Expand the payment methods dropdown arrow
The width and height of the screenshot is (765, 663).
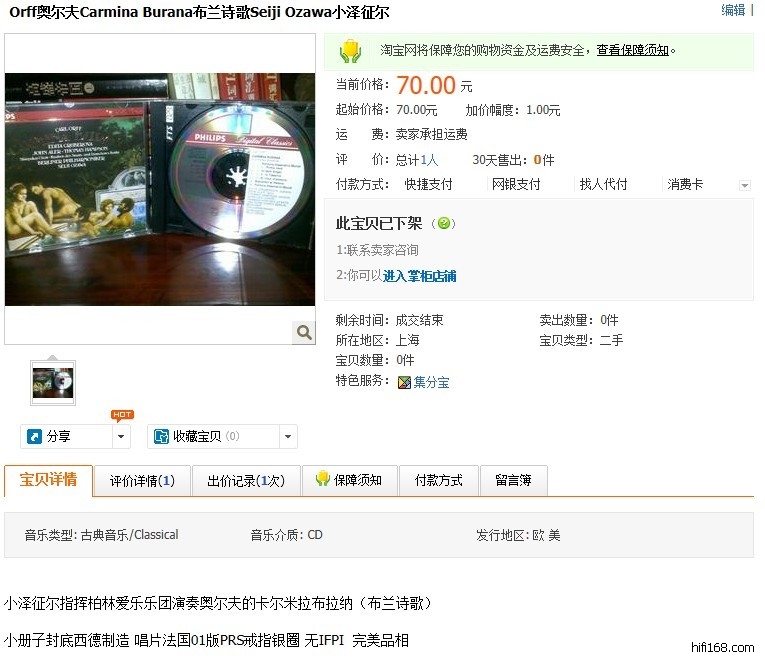[745, 185]
